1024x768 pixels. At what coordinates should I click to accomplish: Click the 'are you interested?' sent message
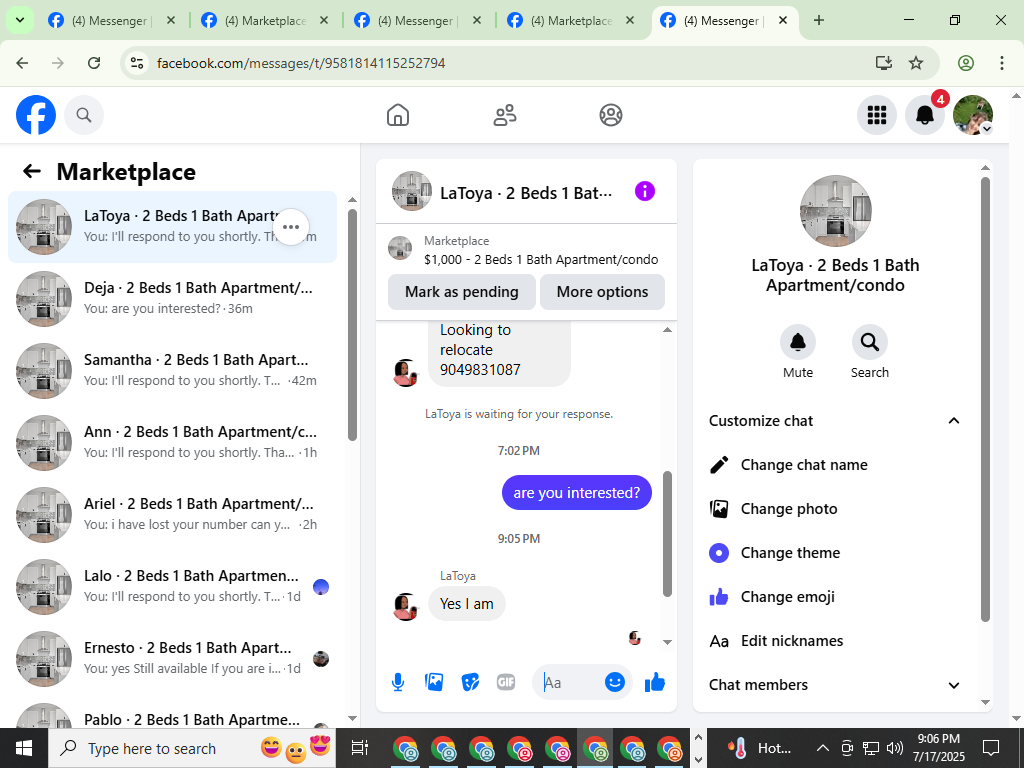coord(577,493)
